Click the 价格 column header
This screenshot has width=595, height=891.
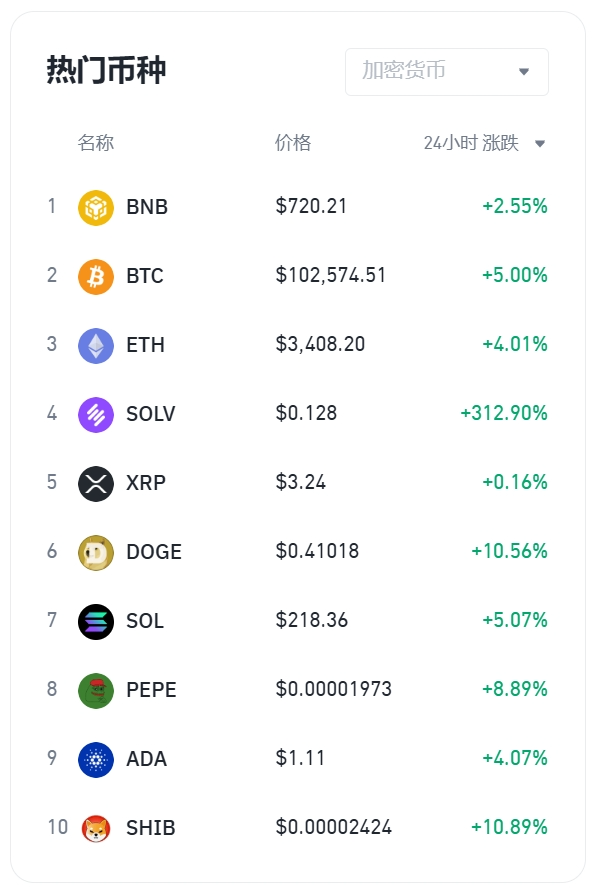coord(293,143)
